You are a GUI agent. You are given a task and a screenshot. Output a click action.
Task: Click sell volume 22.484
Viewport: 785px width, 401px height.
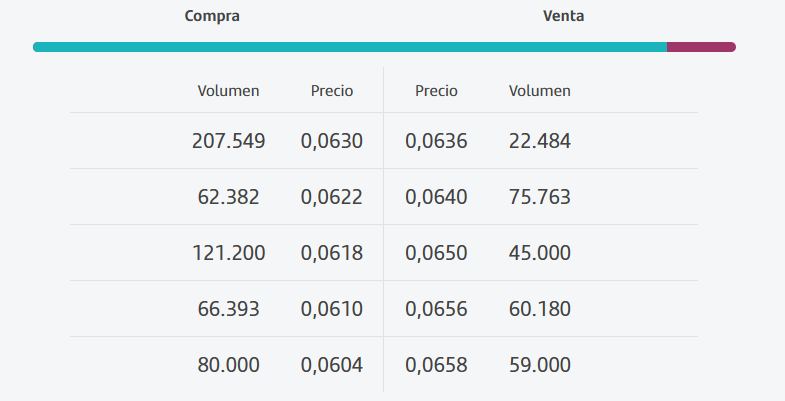[x=540, y=141]
